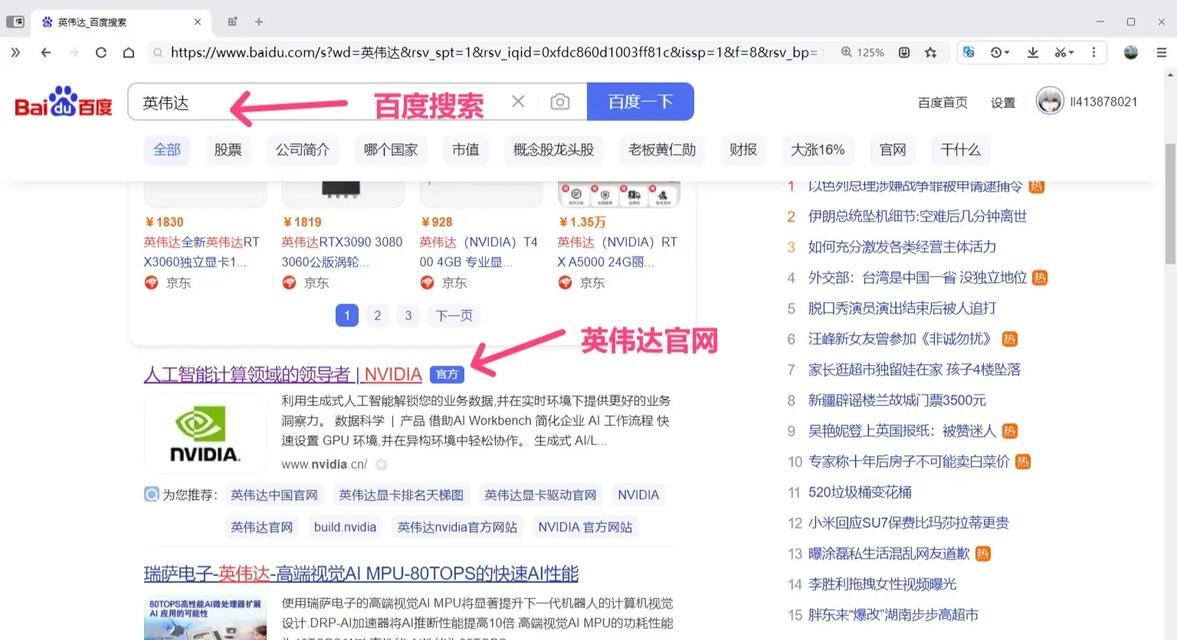1177x640 pixels.
Task: Click 下一页 in product pagination
Action: point(454,315)
